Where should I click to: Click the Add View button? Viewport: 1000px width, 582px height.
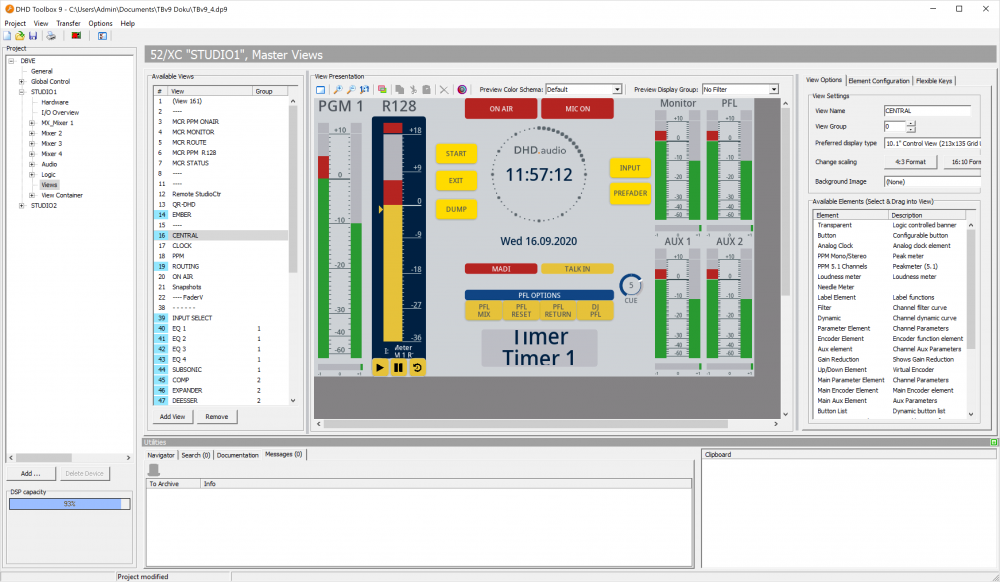[x=172, y=416]
